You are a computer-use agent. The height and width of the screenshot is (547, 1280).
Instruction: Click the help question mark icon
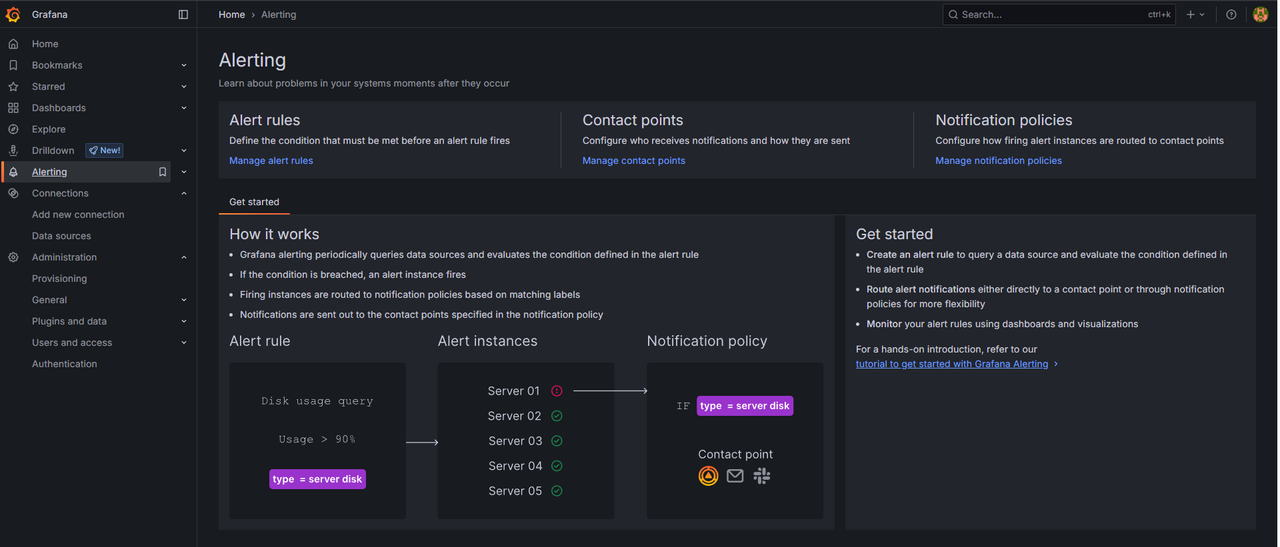[1231, 14]
